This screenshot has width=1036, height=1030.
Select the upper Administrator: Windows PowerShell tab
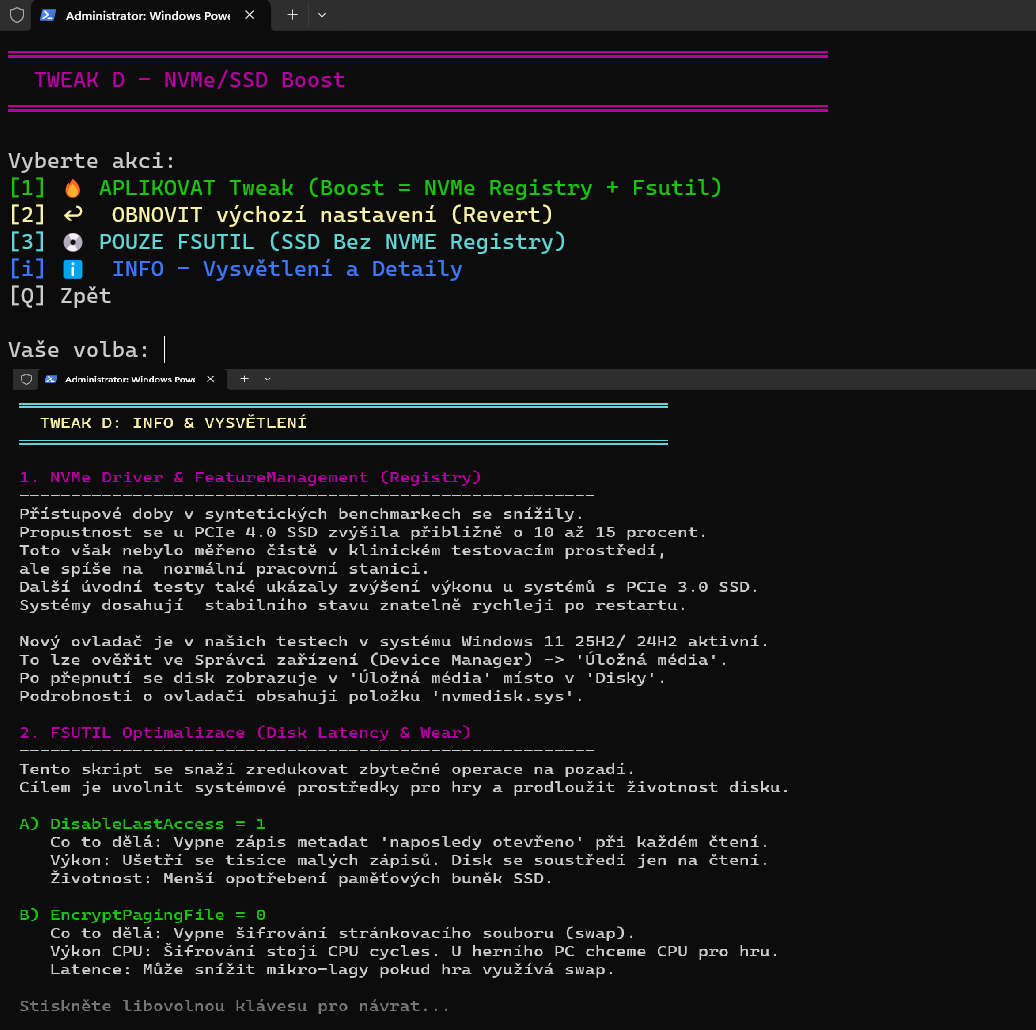coord(146,15)
